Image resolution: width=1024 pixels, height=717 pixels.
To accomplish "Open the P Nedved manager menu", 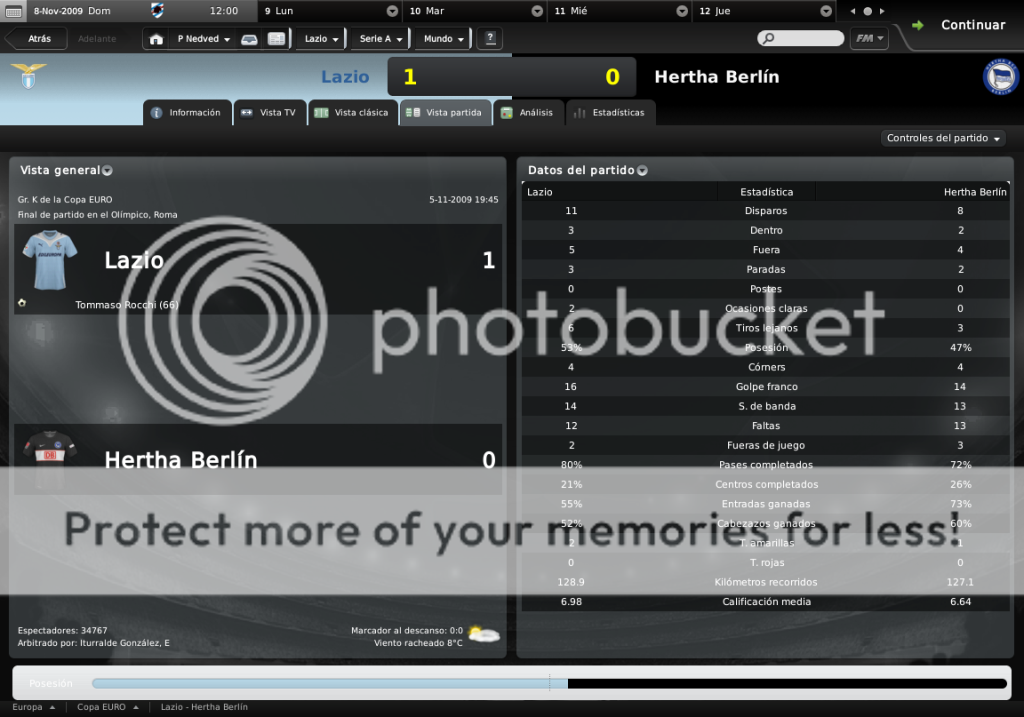I will coord(203,39).
